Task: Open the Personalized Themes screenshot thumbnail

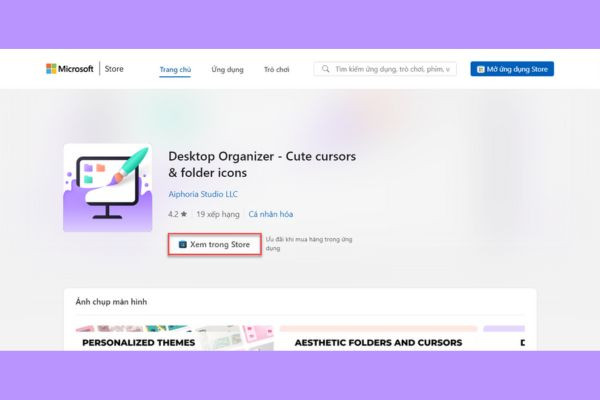Action: pyautogui.click(x=174, y=338)
